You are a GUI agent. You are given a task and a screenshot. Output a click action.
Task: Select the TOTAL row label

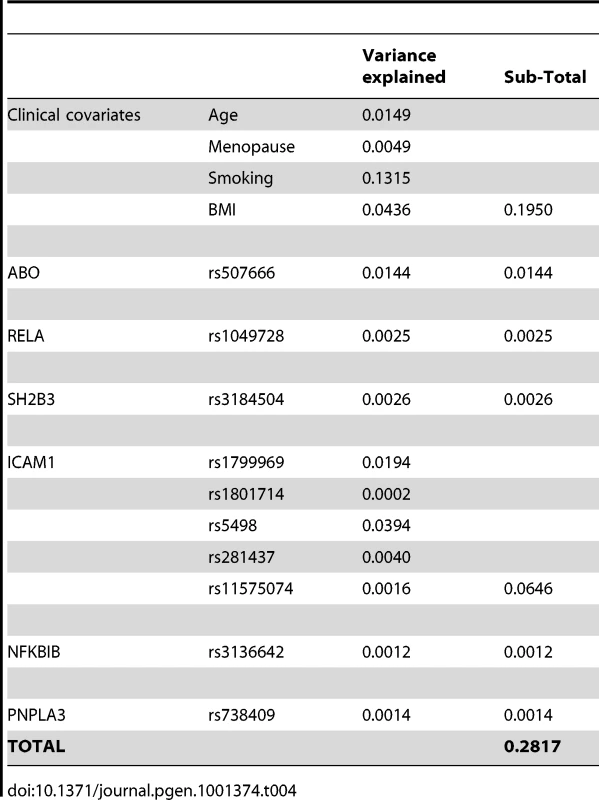click(36, 746)
